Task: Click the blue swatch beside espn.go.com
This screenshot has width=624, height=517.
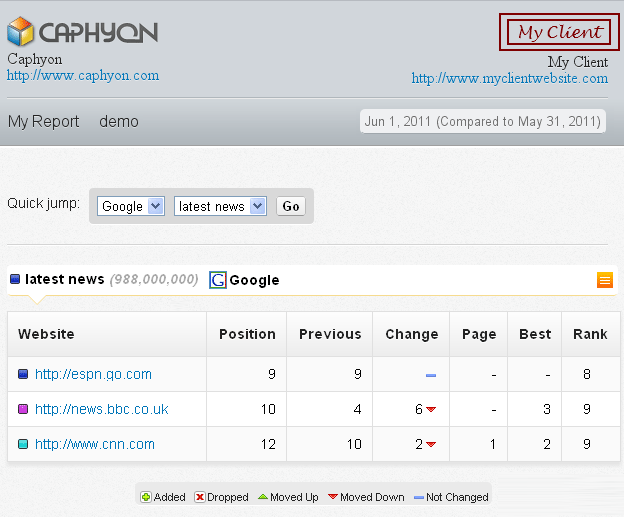Action: 23,375
